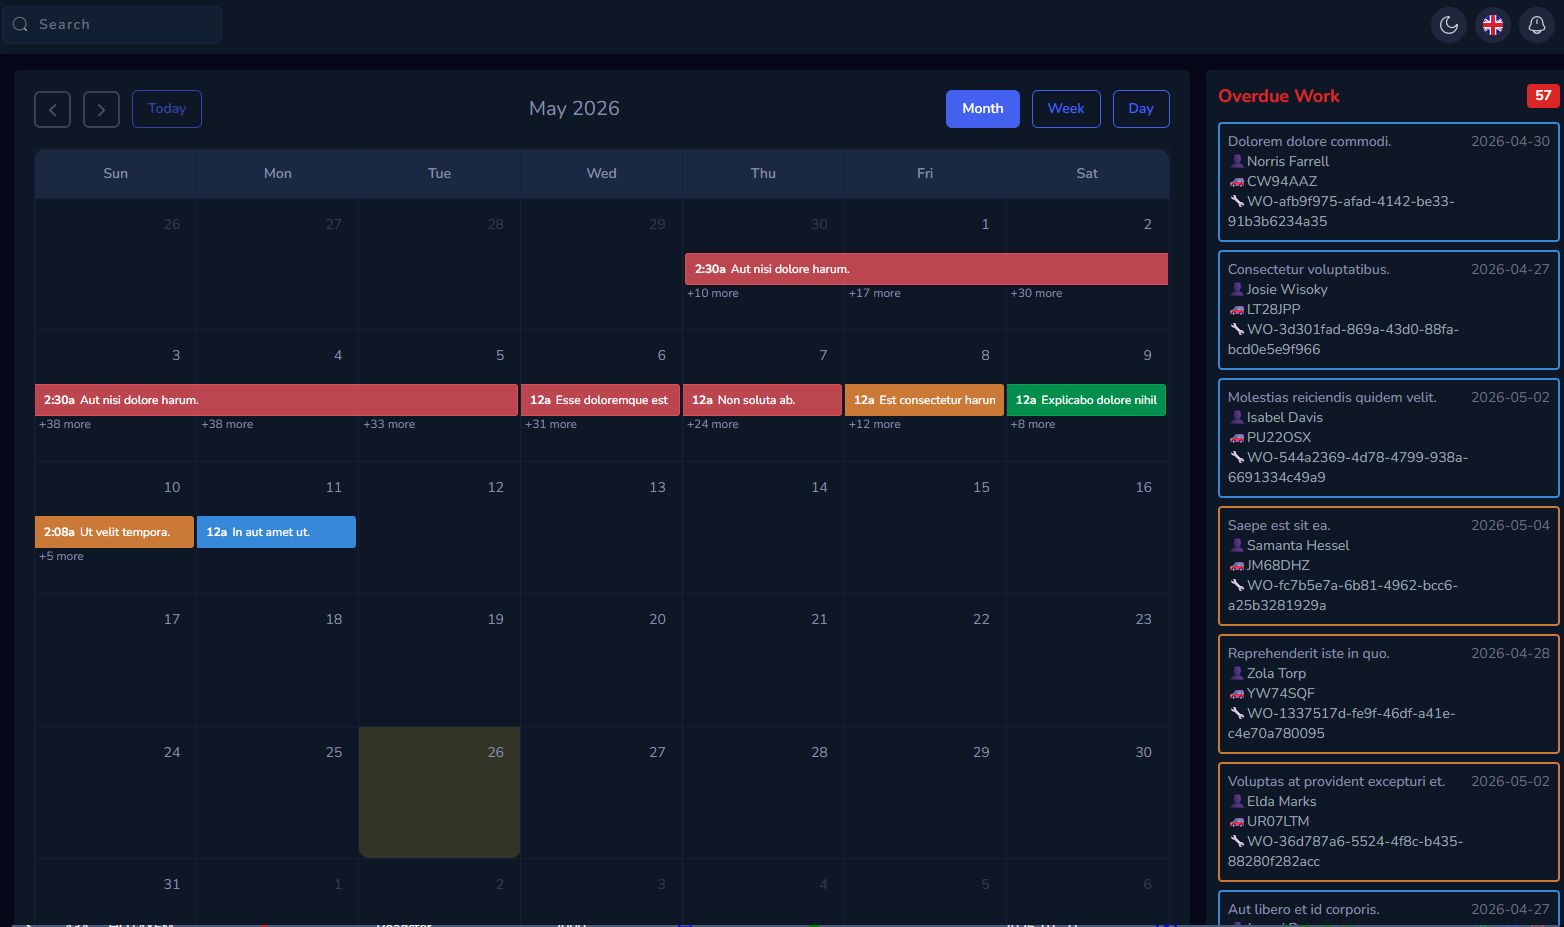Open the 'Esse doloremque est' event
Screen dimensions: 1564x927
click(x=600, y=400)
